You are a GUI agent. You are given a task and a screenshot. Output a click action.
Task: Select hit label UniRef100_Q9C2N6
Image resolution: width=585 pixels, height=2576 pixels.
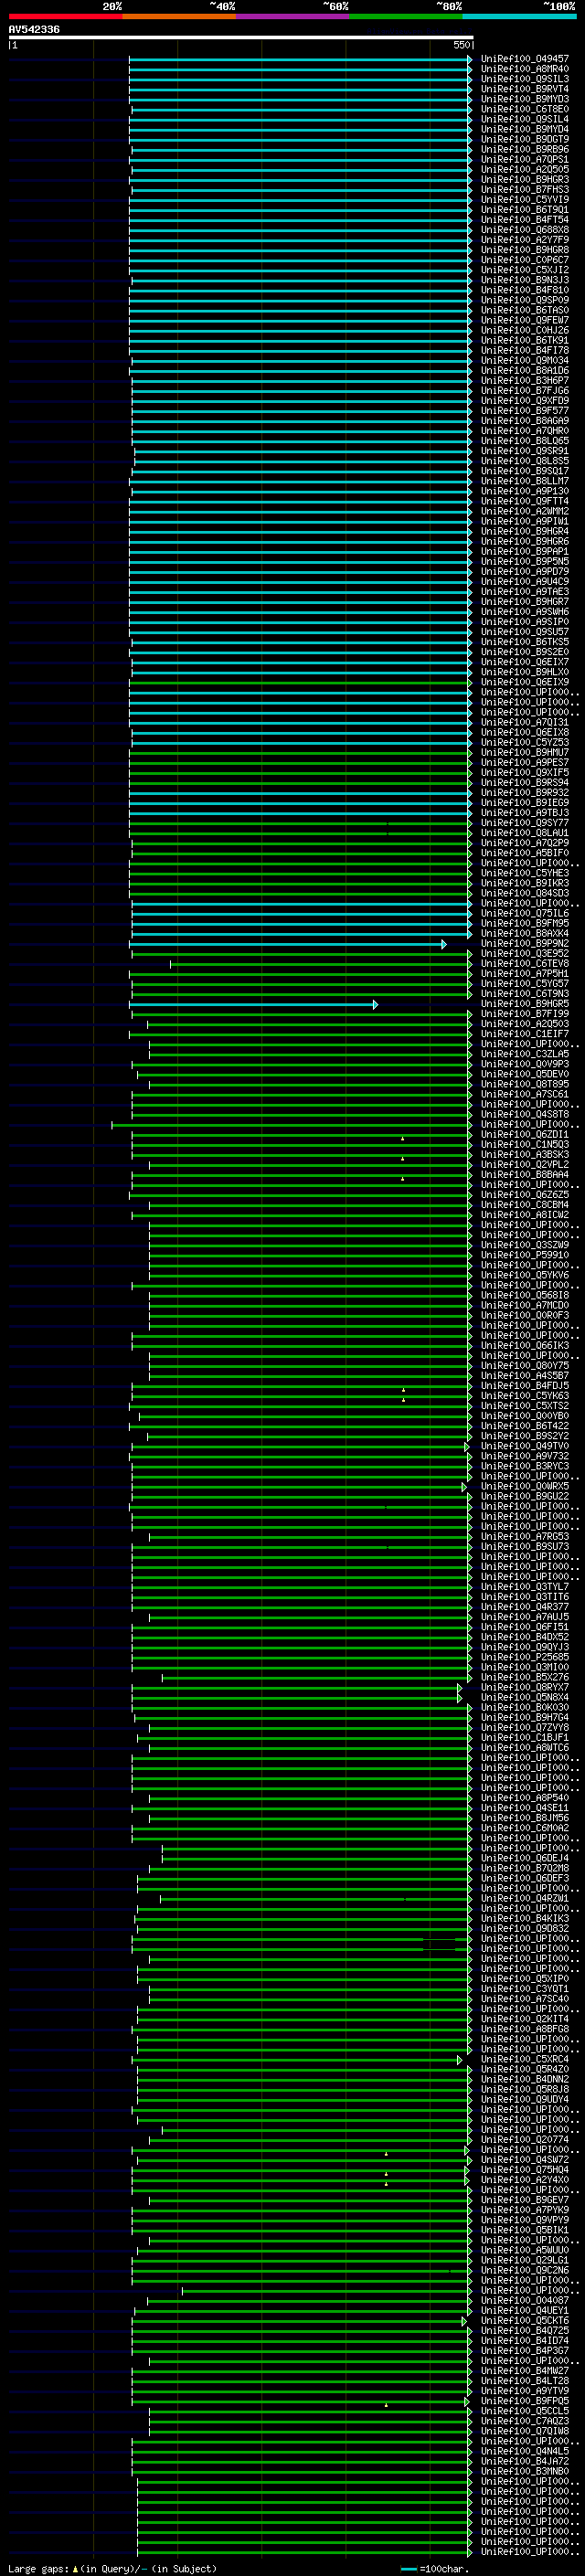(x=525, y=2270)
